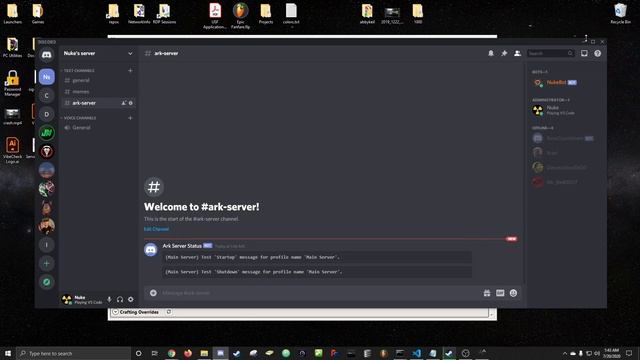
Task: Open edit channel gear on ark-server row
Action: pos(131,103)
